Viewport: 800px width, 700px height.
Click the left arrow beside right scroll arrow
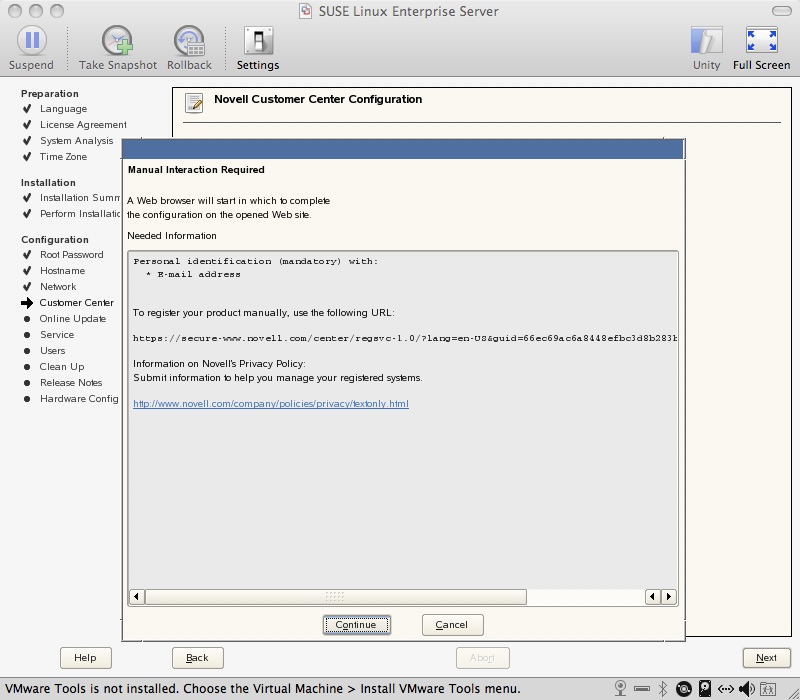[653, 596]
